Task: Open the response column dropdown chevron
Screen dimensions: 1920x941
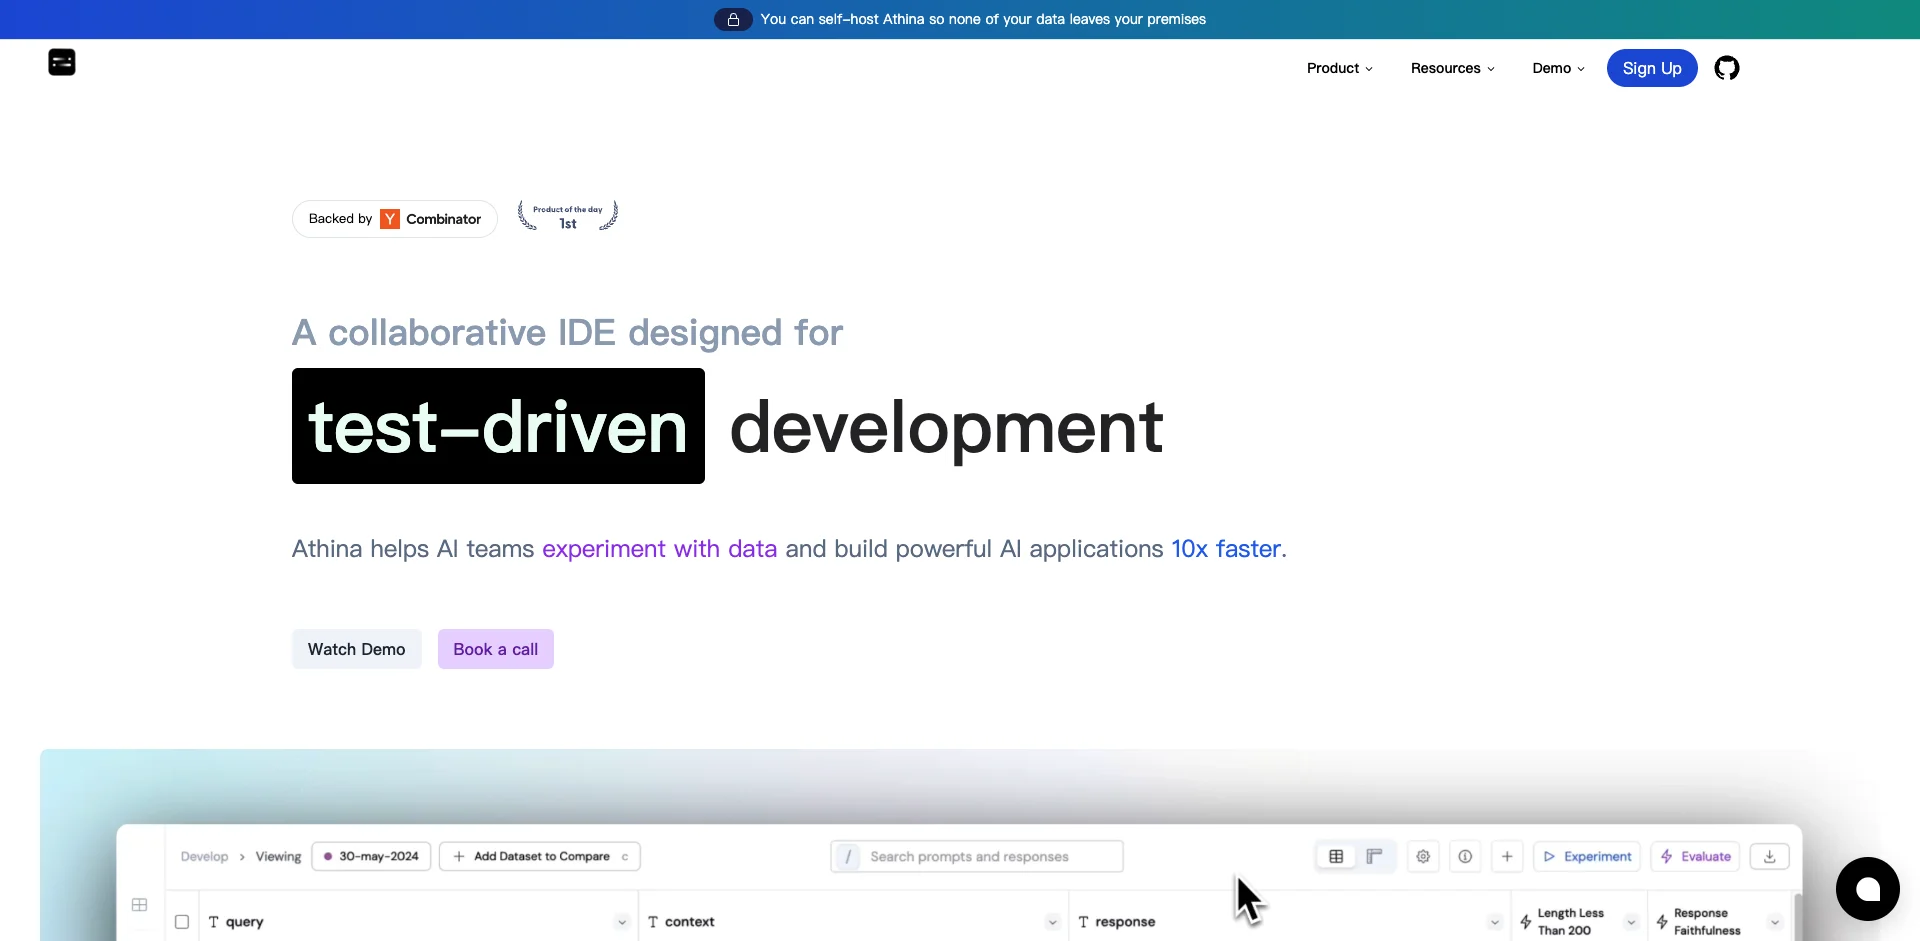Action: click(1494, 922)
